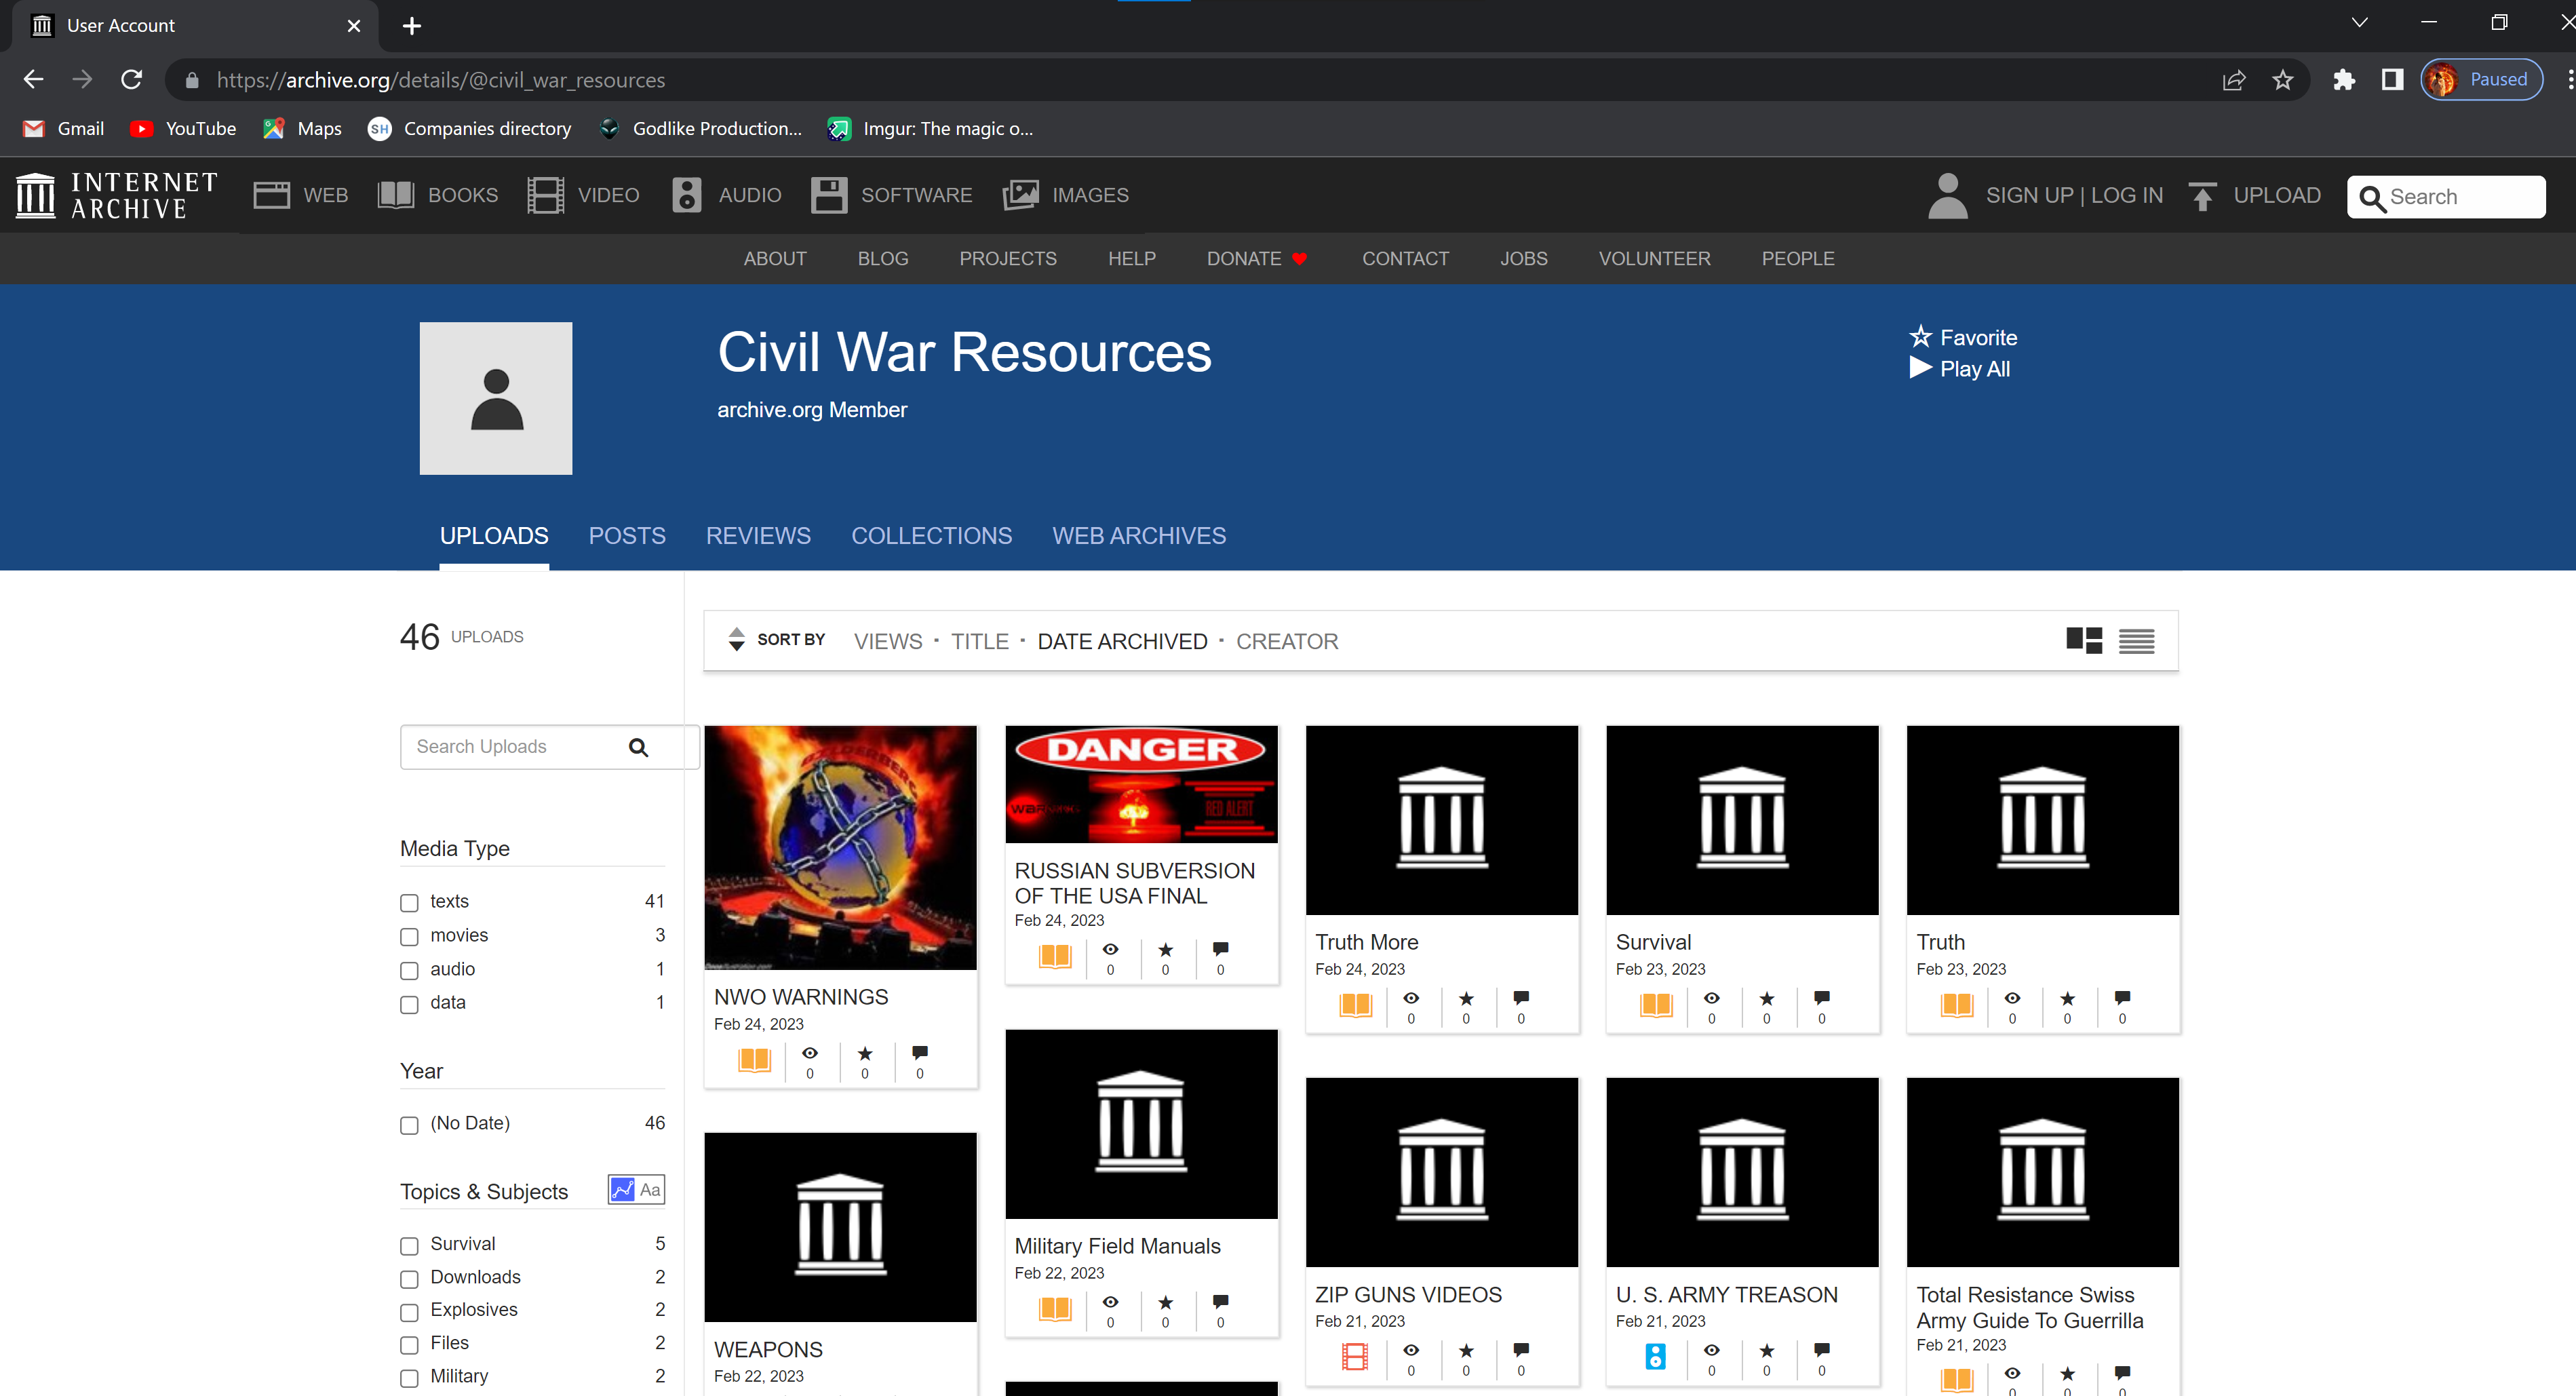Open the Books section icon
Viewport: 2576px width, 1396px height.
point(396,195)
